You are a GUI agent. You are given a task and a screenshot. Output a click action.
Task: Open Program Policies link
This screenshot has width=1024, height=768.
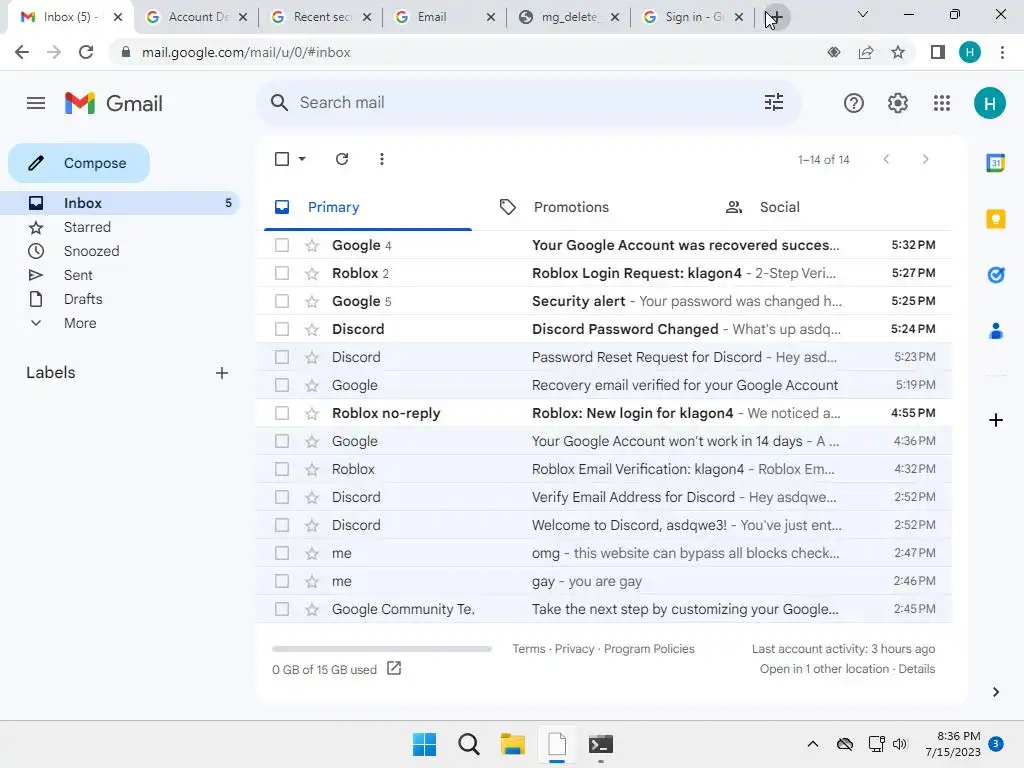point(649,649)
